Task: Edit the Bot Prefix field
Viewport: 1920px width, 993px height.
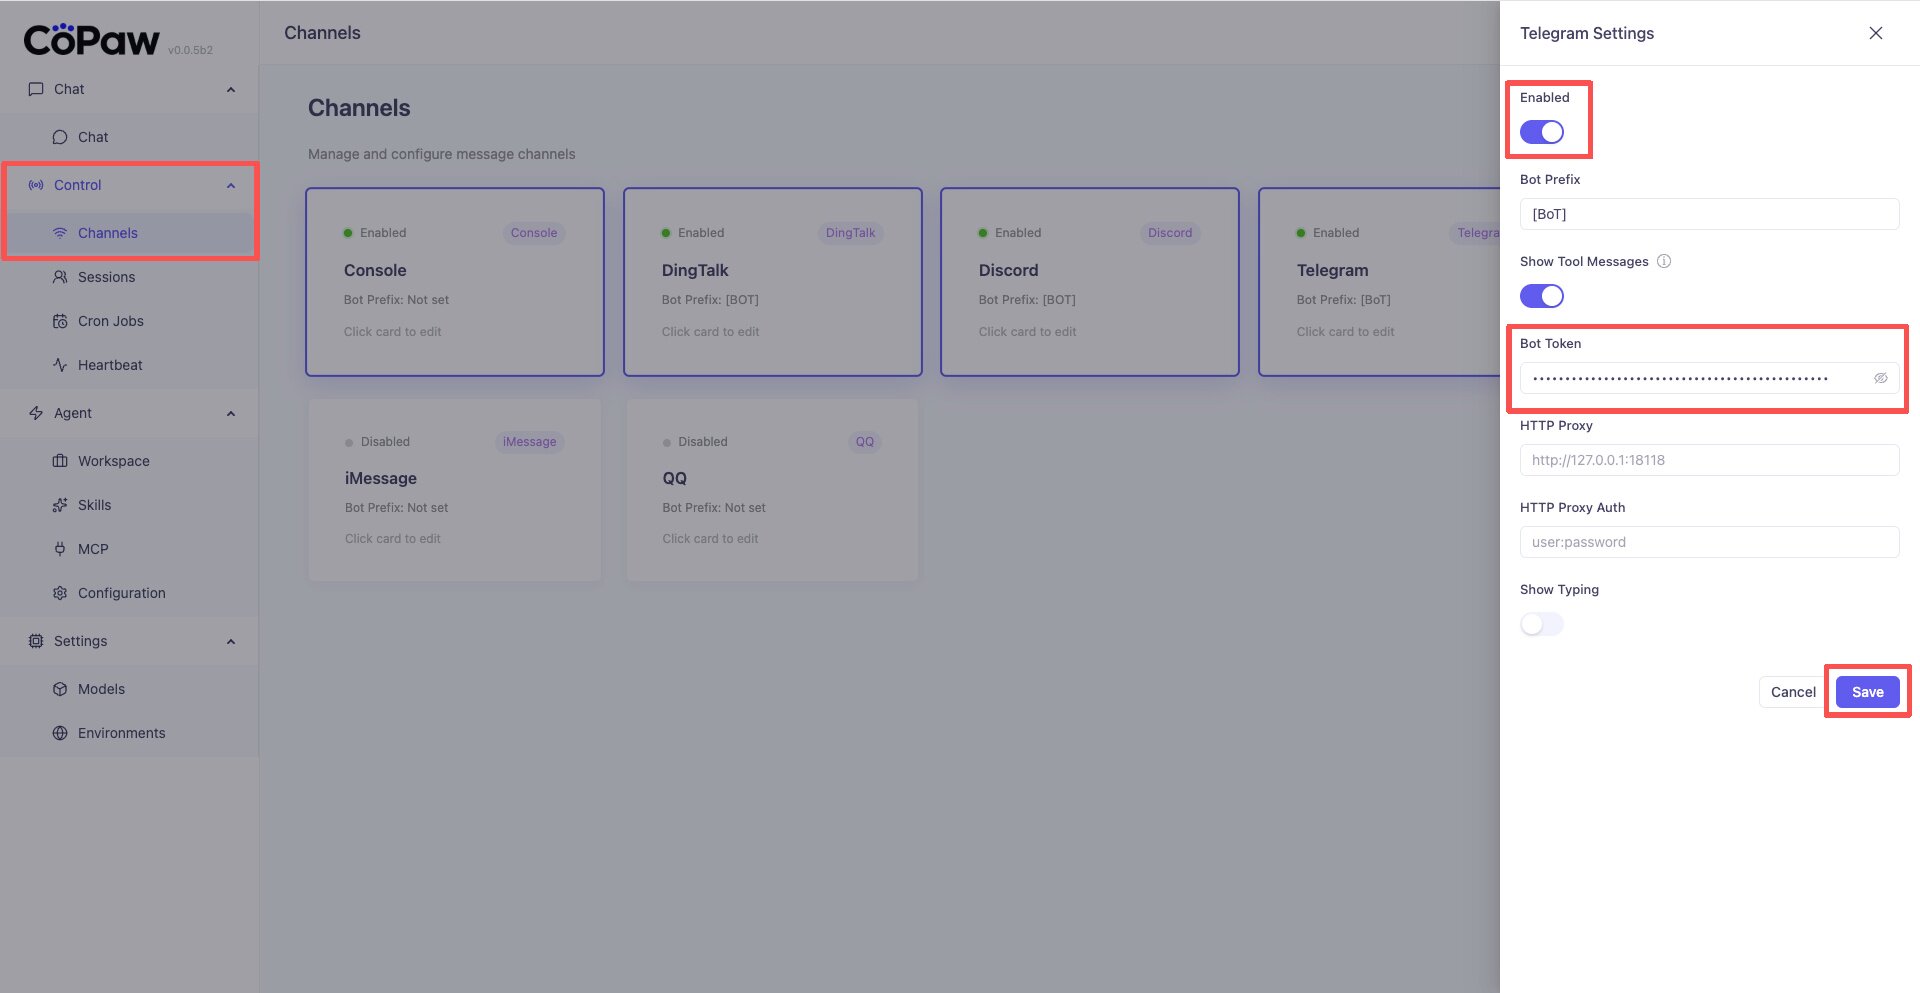Action: [1709, 214]
